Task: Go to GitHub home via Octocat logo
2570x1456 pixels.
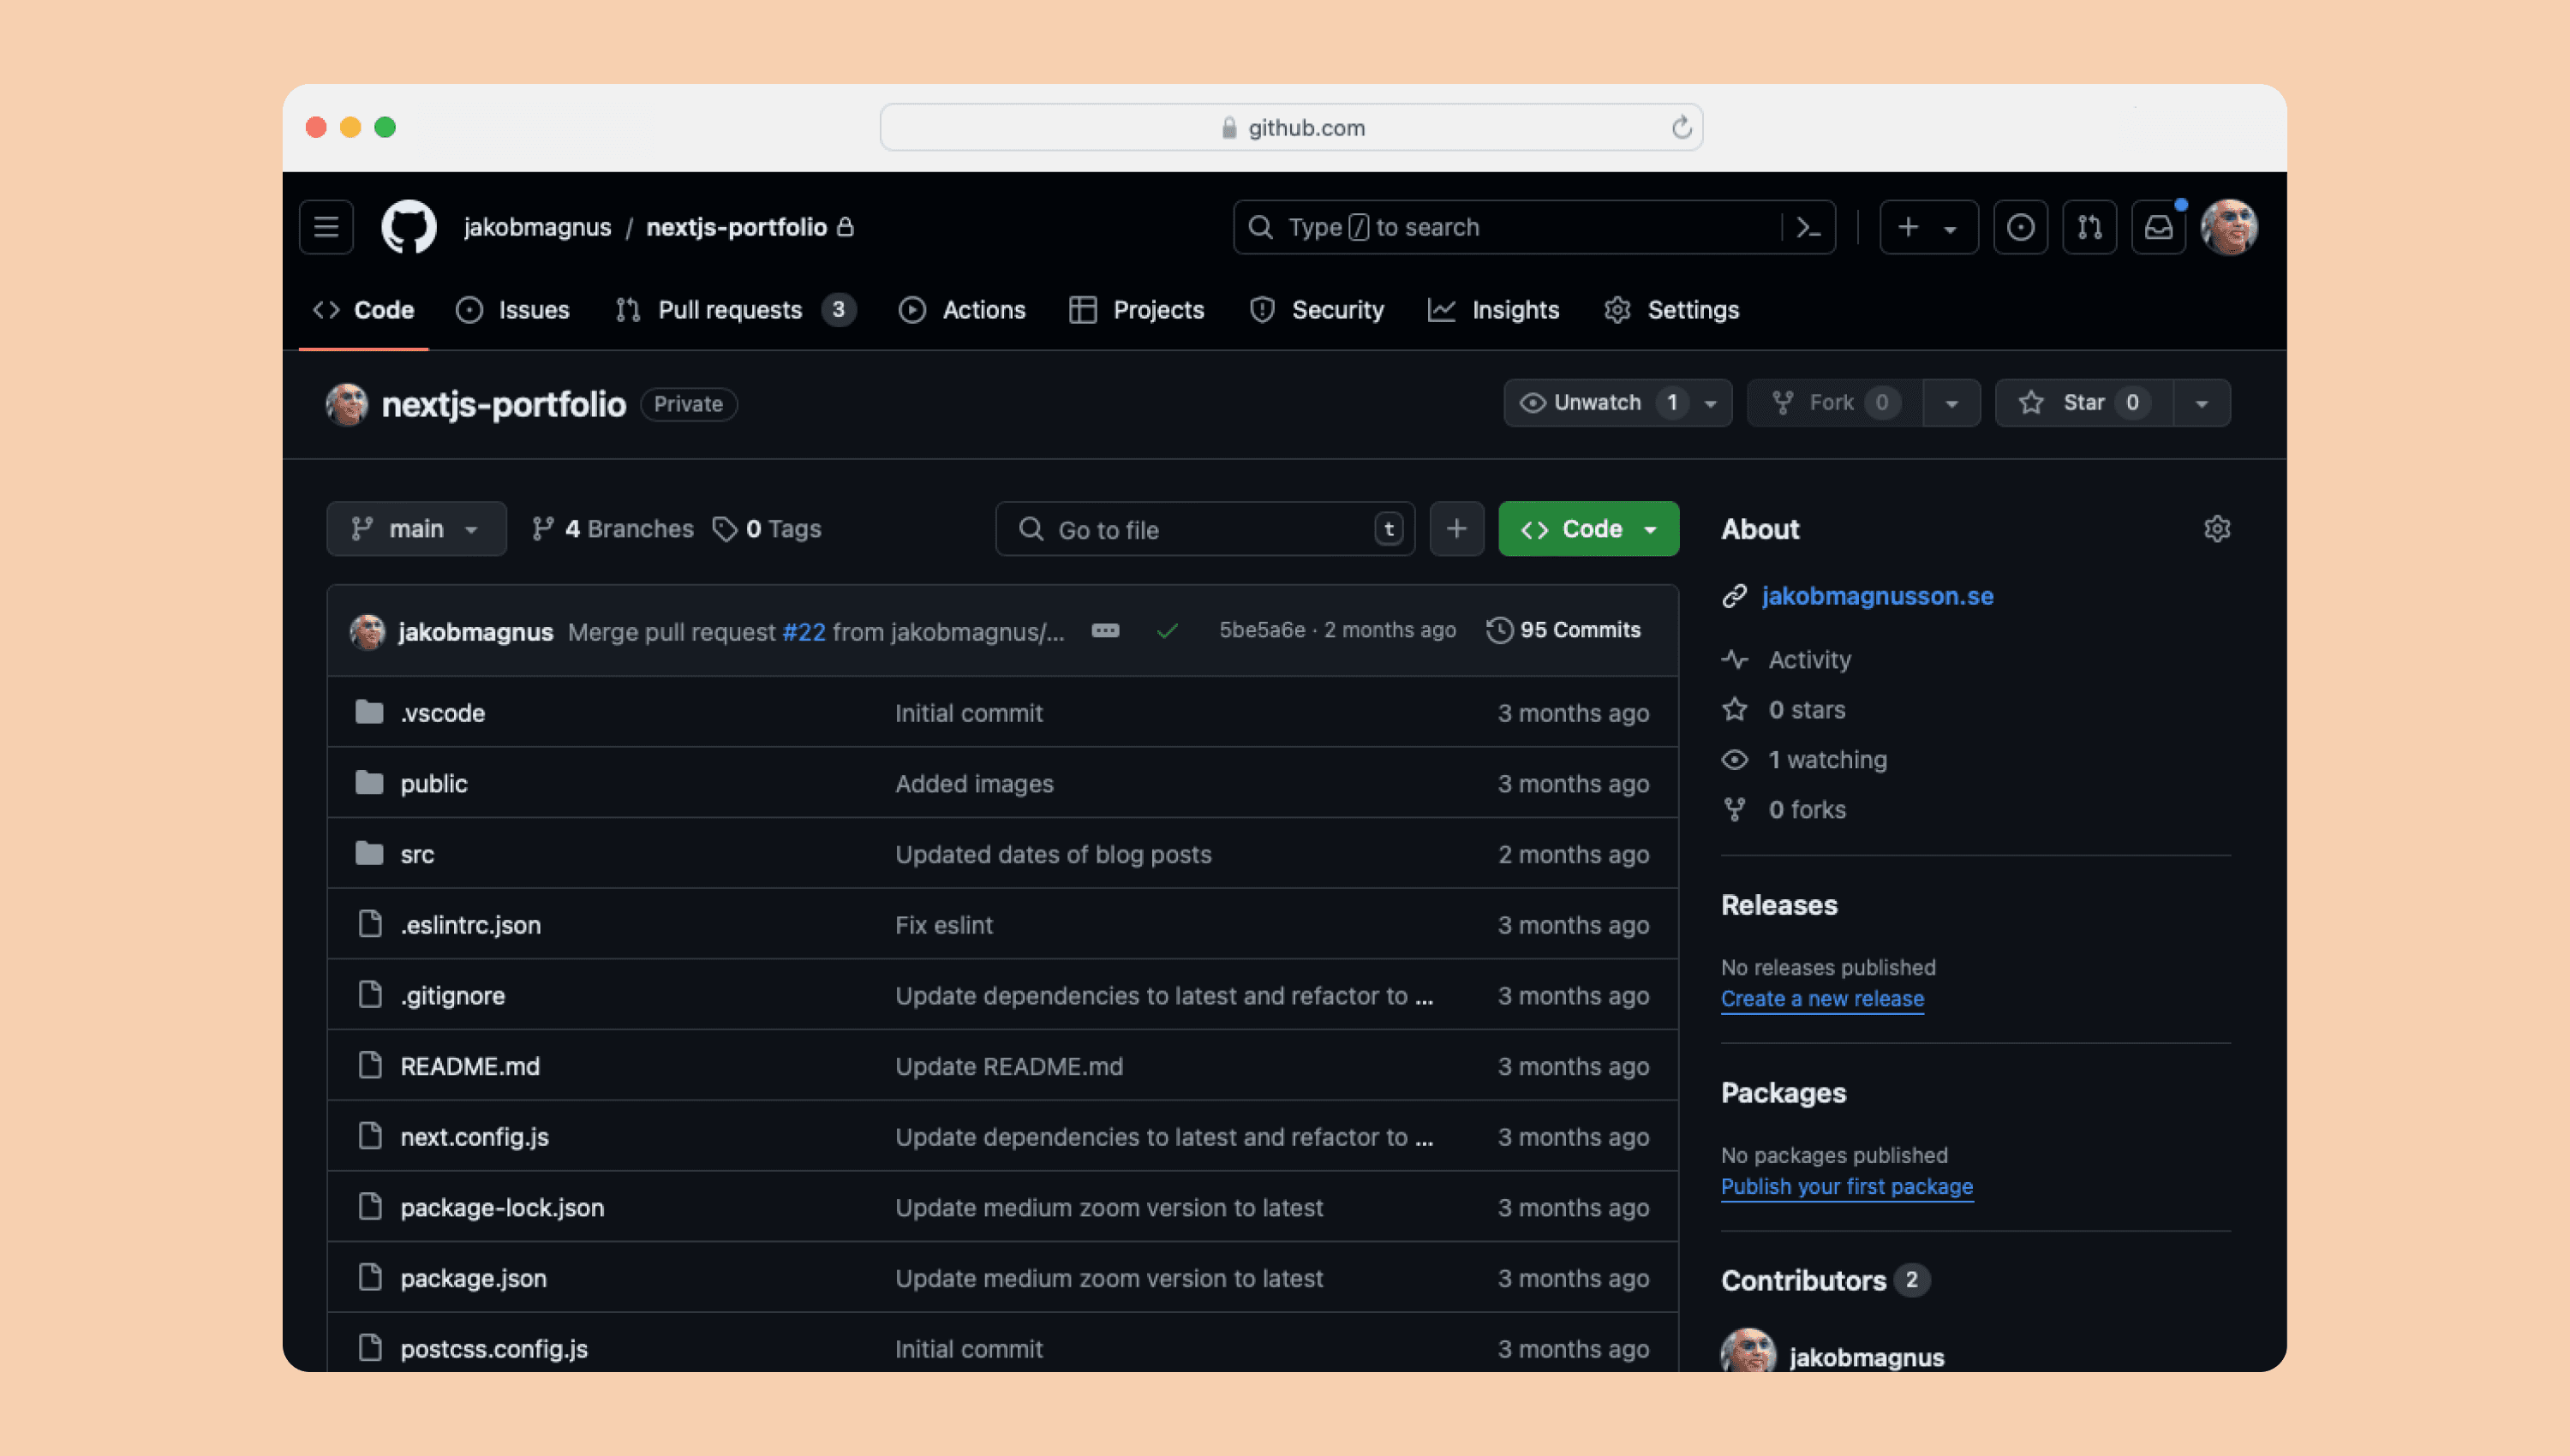Action: [409, 227]
